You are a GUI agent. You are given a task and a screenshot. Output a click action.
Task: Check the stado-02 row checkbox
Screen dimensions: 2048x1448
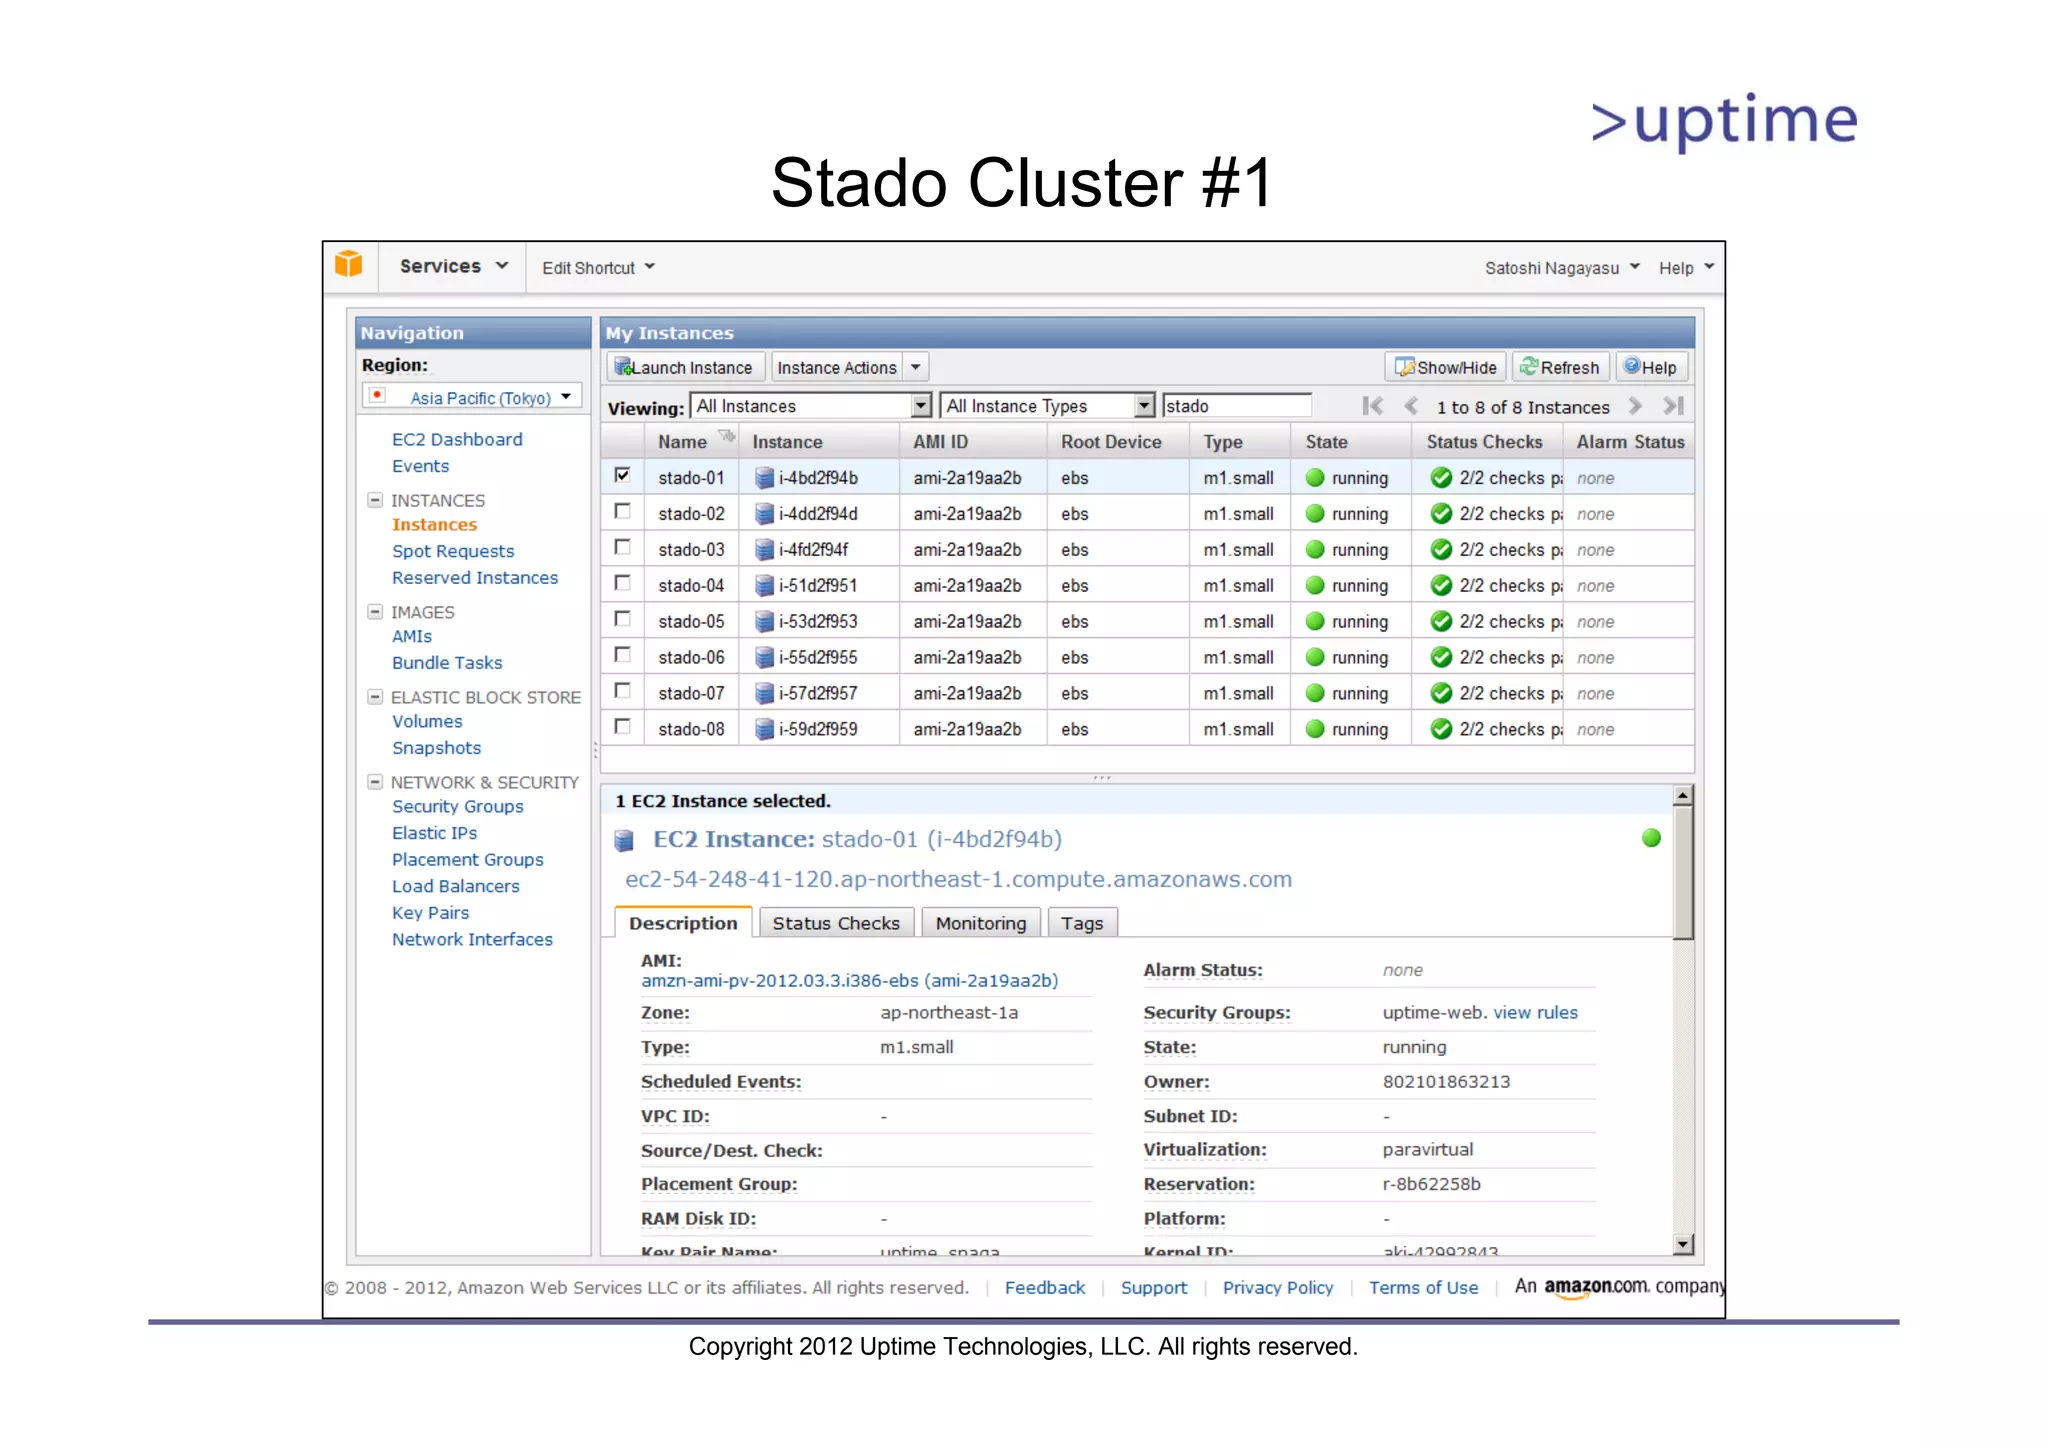622,511
